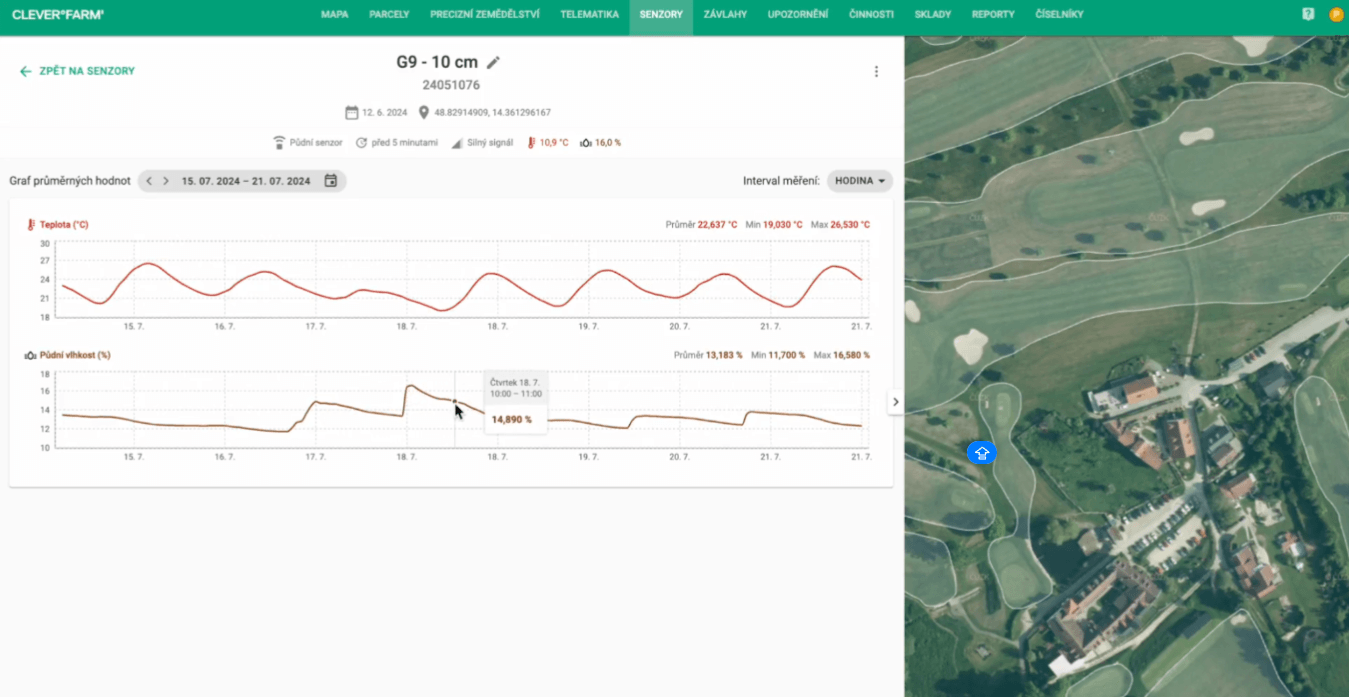Viewport: 1349px width, 697px height.
Task: Click the Interval měření label
Action: tap(782, 181)
